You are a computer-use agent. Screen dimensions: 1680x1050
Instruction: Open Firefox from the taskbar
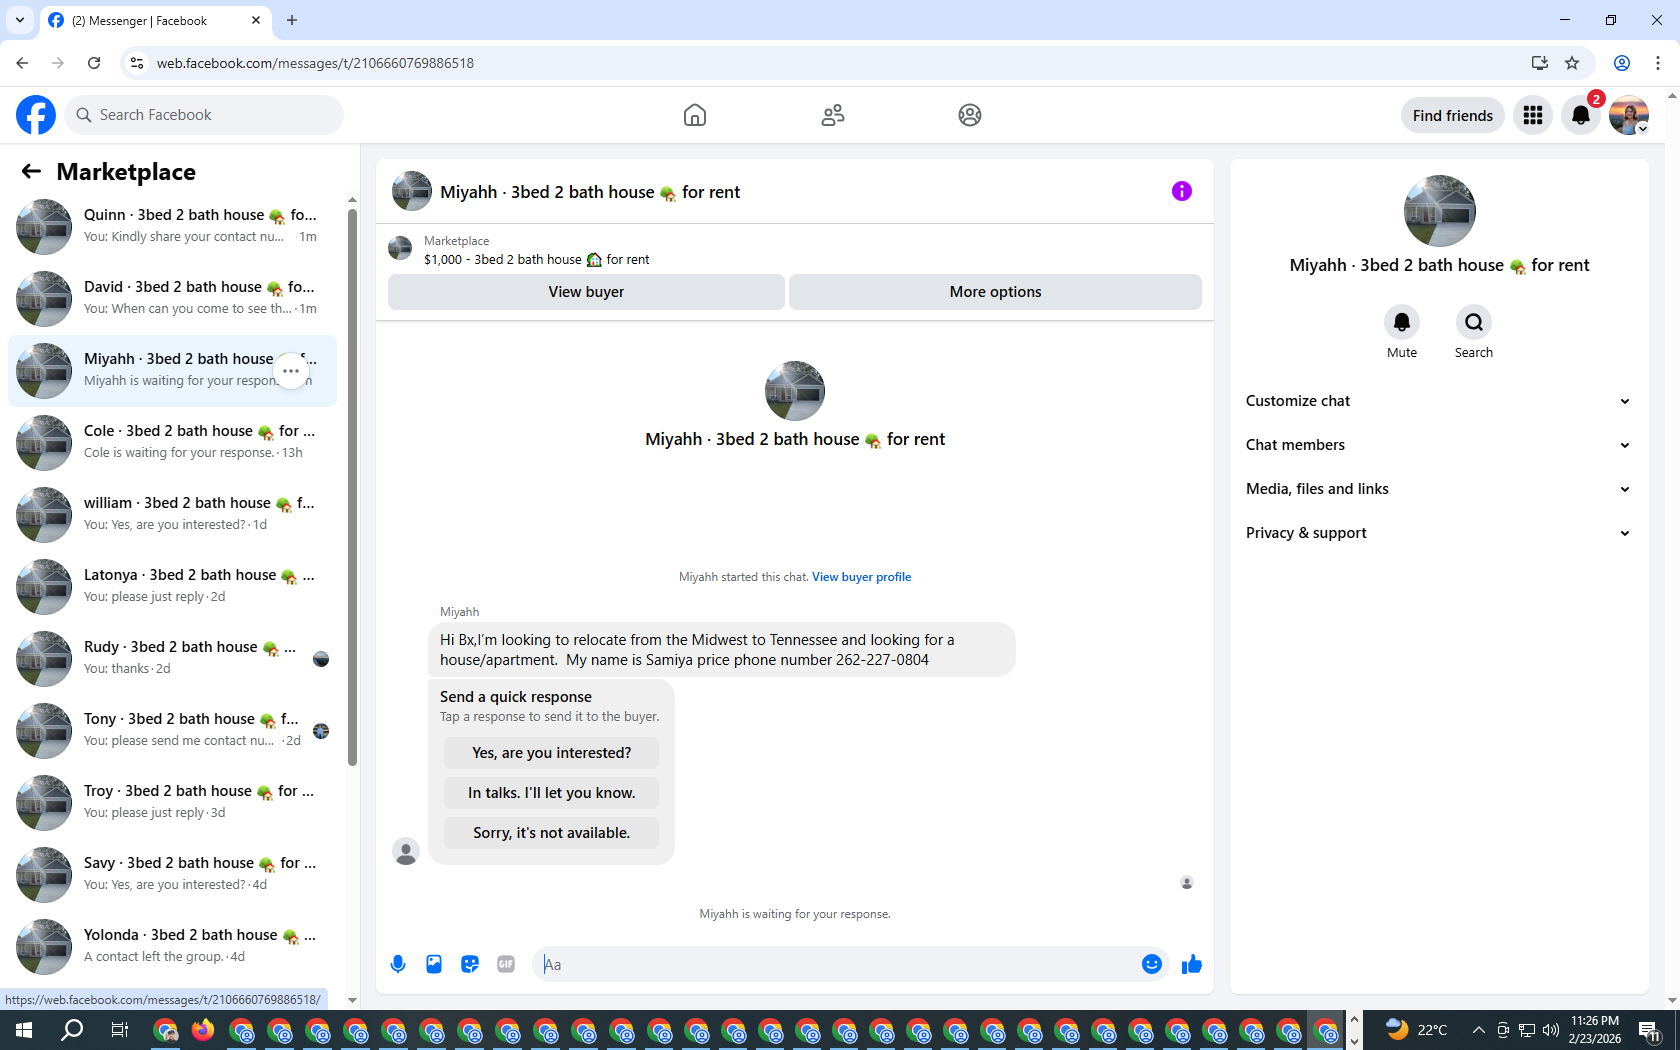click(203, 1030)
